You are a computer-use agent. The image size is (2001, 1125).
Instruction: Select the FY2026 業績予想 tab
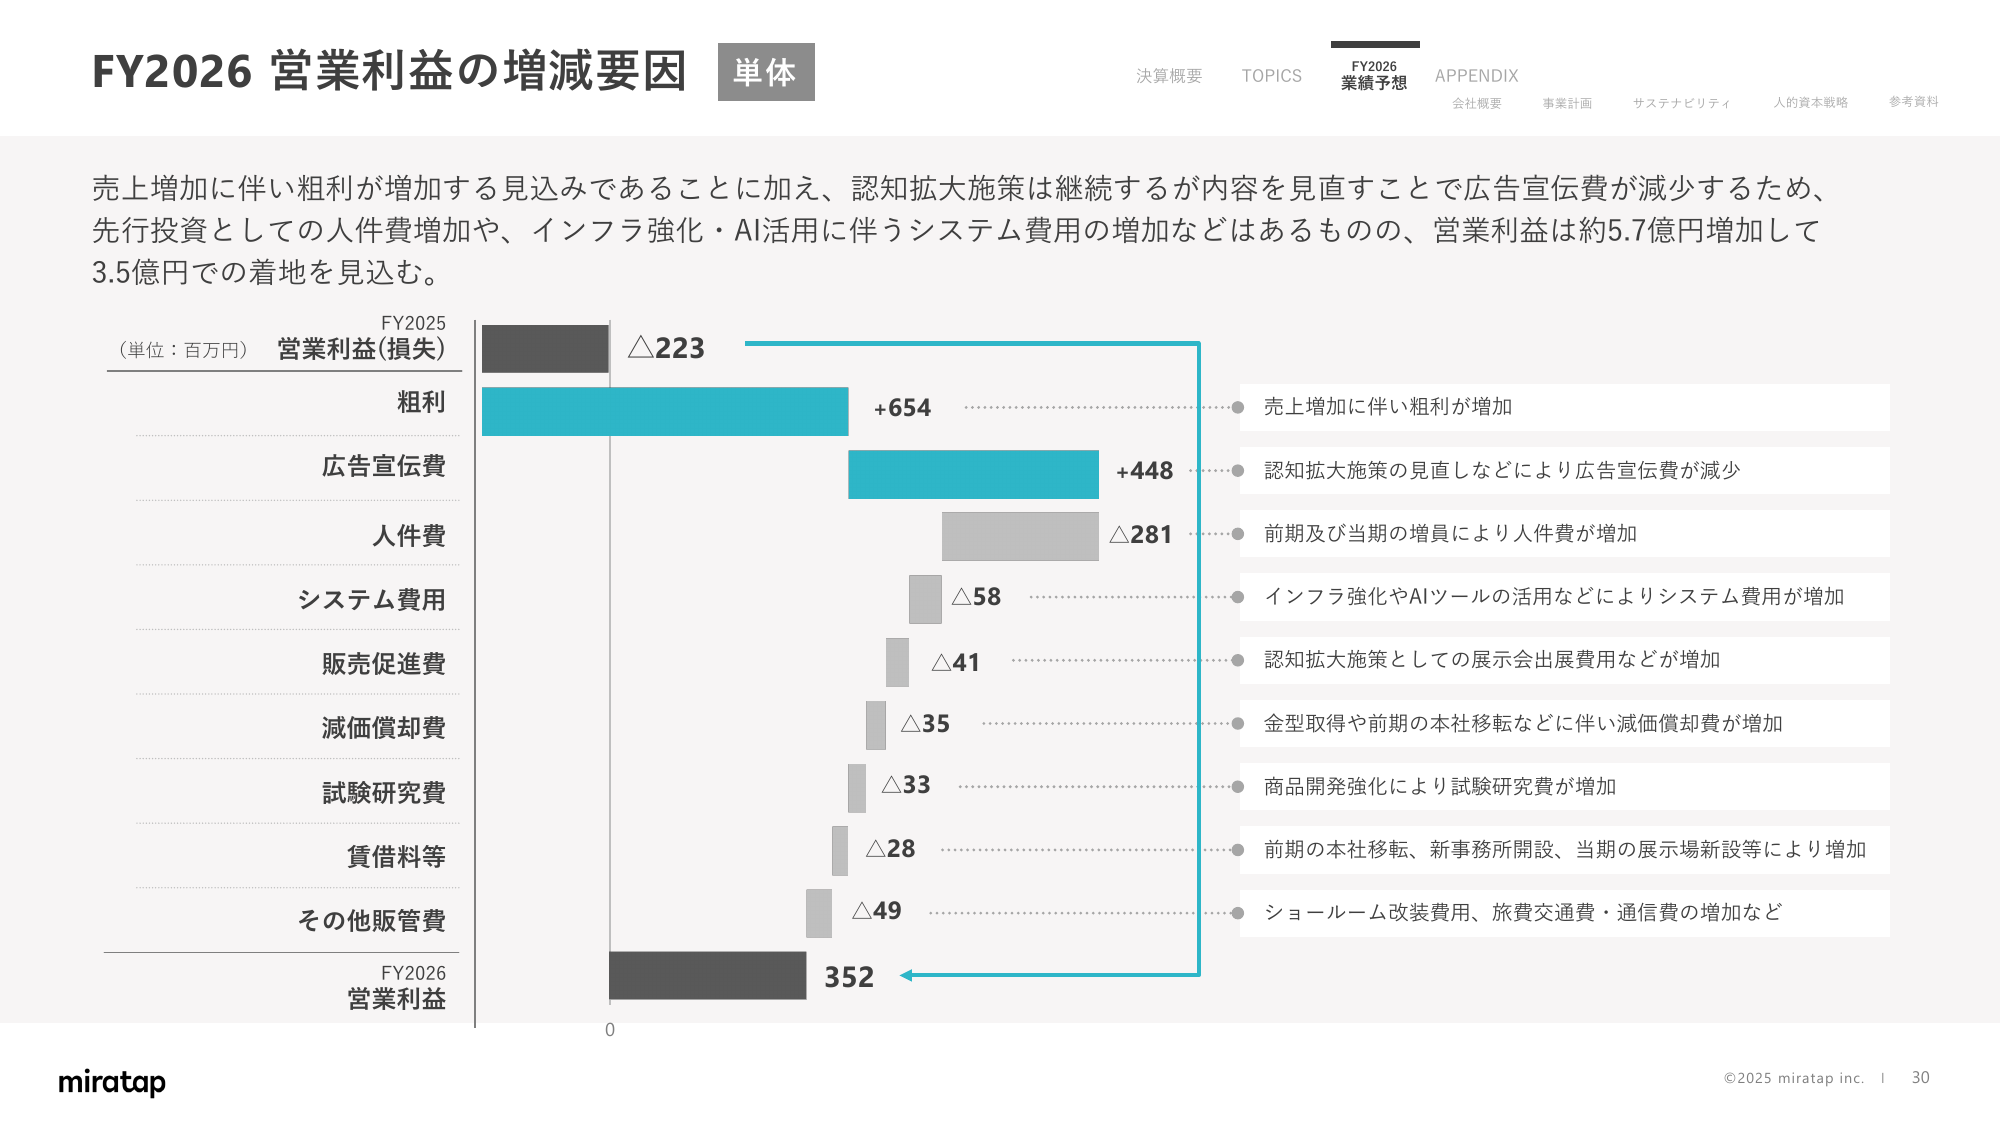tap(1374, 75)
